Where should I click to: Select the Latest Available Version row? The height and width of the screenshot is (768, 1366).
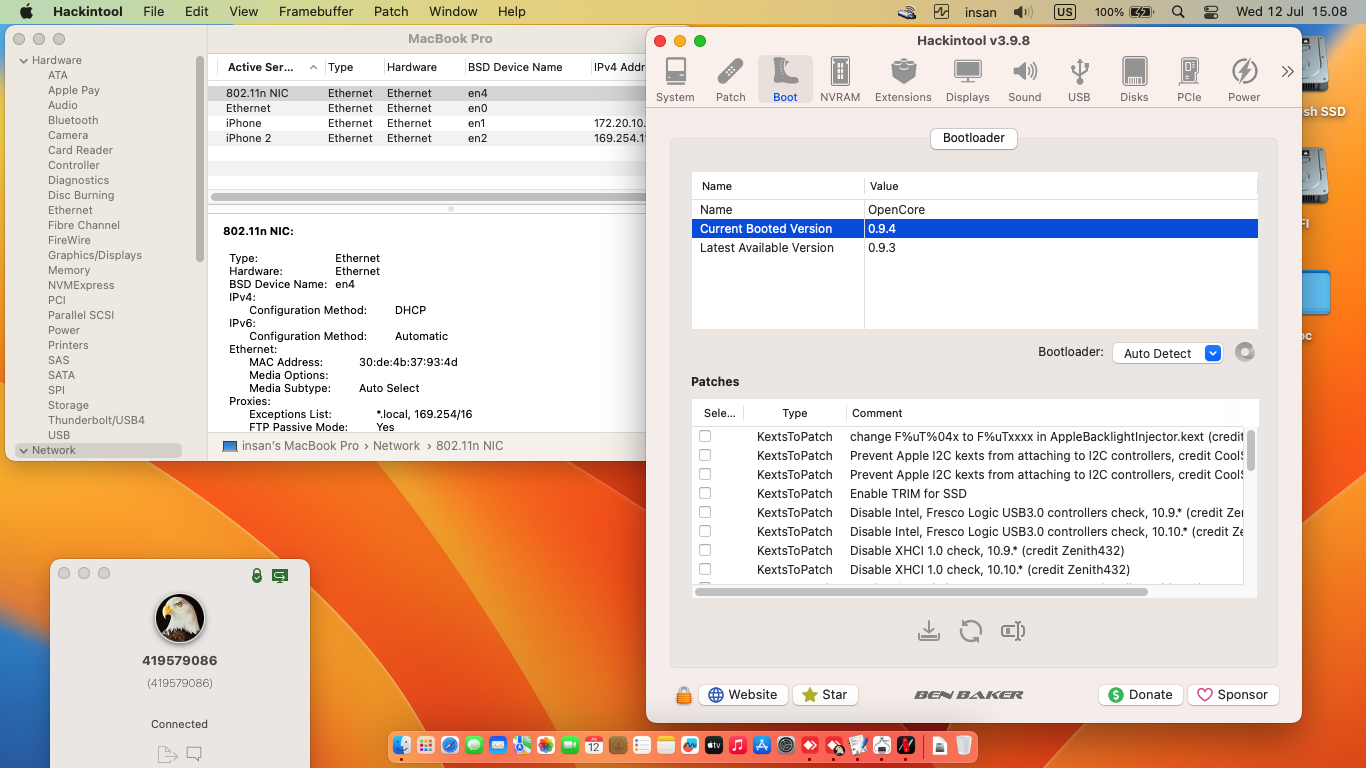point(973,248)
